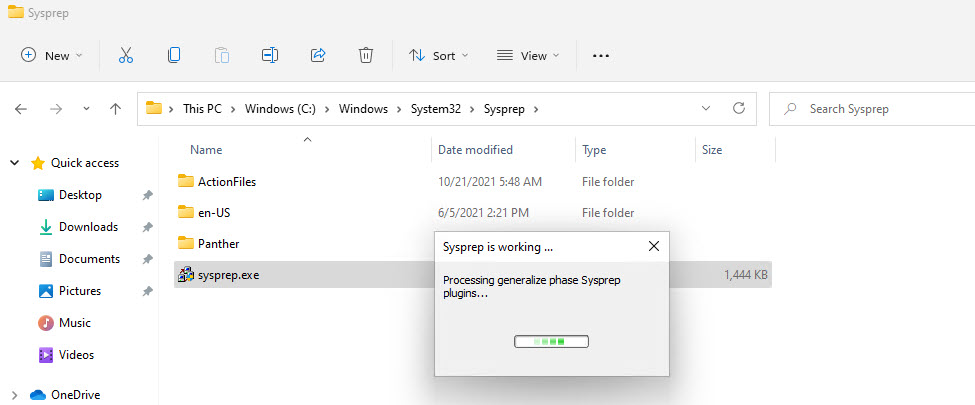The width and height of the screenshot is (975, 405).
Task: Expand the OneDrive tree node
Action: coord(14,394)
